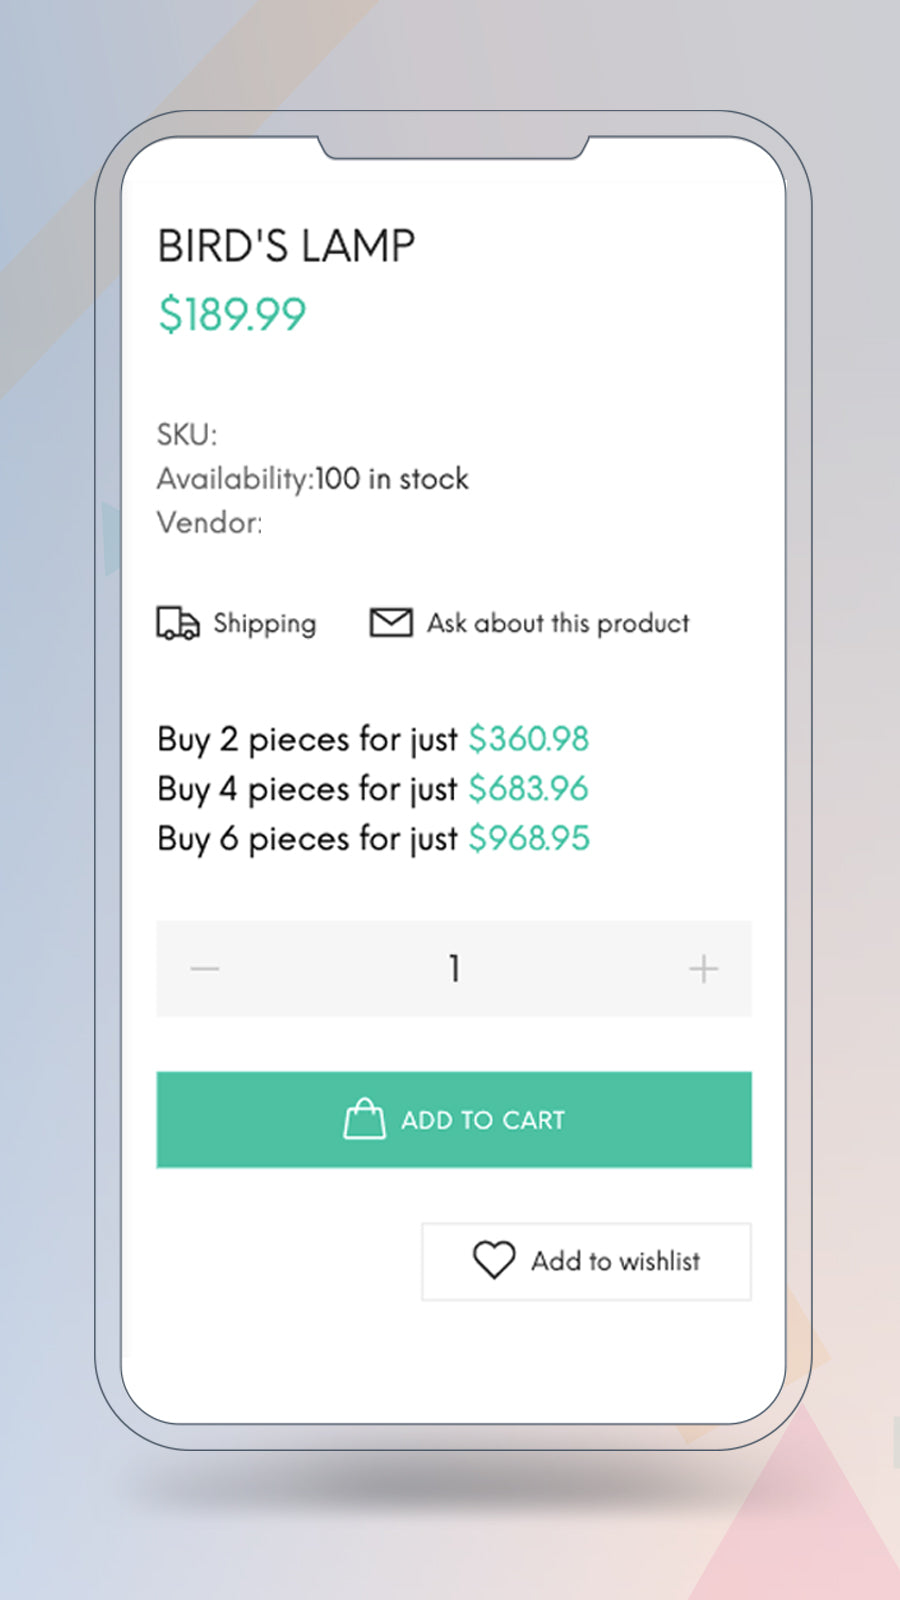This screenshot has width=900, height=1600.
Task: Click the heart icon beside Add to wishlist
Action: (492, 1261)
